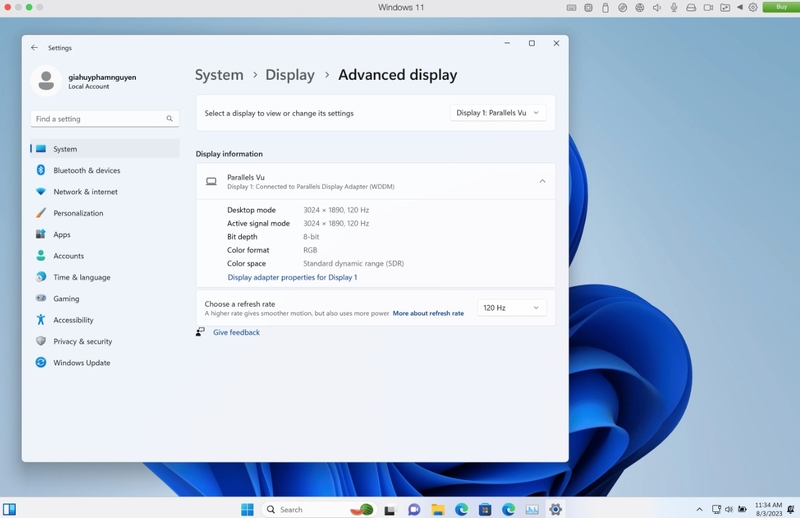Click the Bit depth value 8-bit
The image size is (800, 518).
point(311,237)
